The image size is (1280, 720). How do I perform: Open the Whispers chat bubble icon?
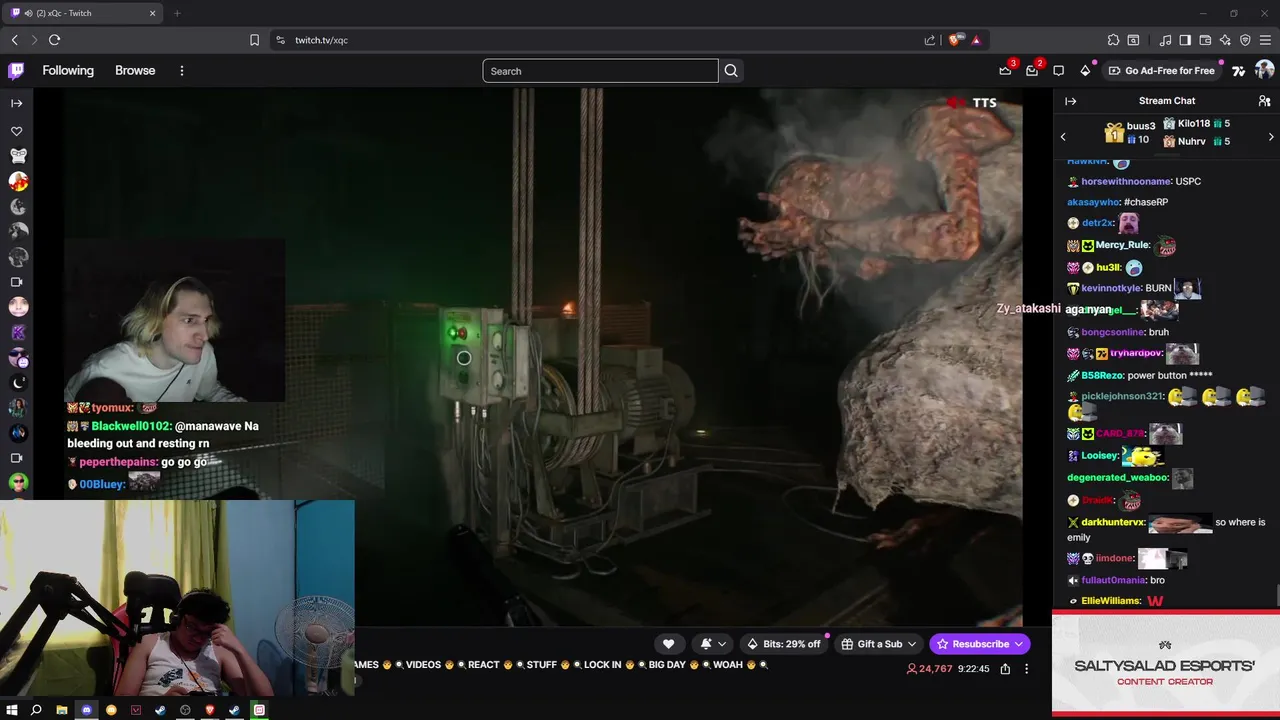pyautogui.click(x=1058, y=71)
